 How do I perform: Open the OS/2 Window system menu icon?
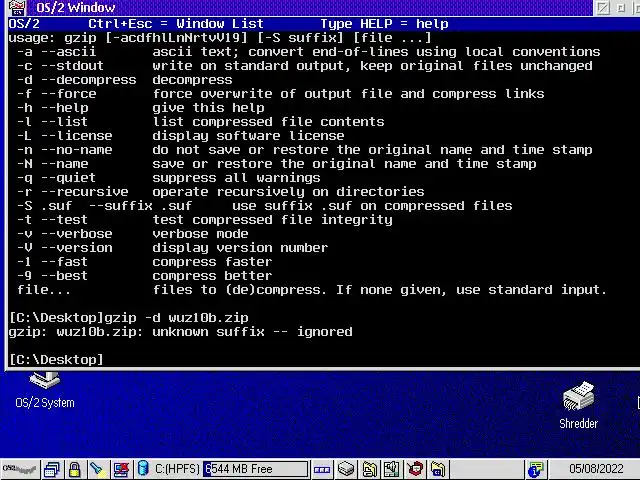pyautogui.click(x=16, y=7)
